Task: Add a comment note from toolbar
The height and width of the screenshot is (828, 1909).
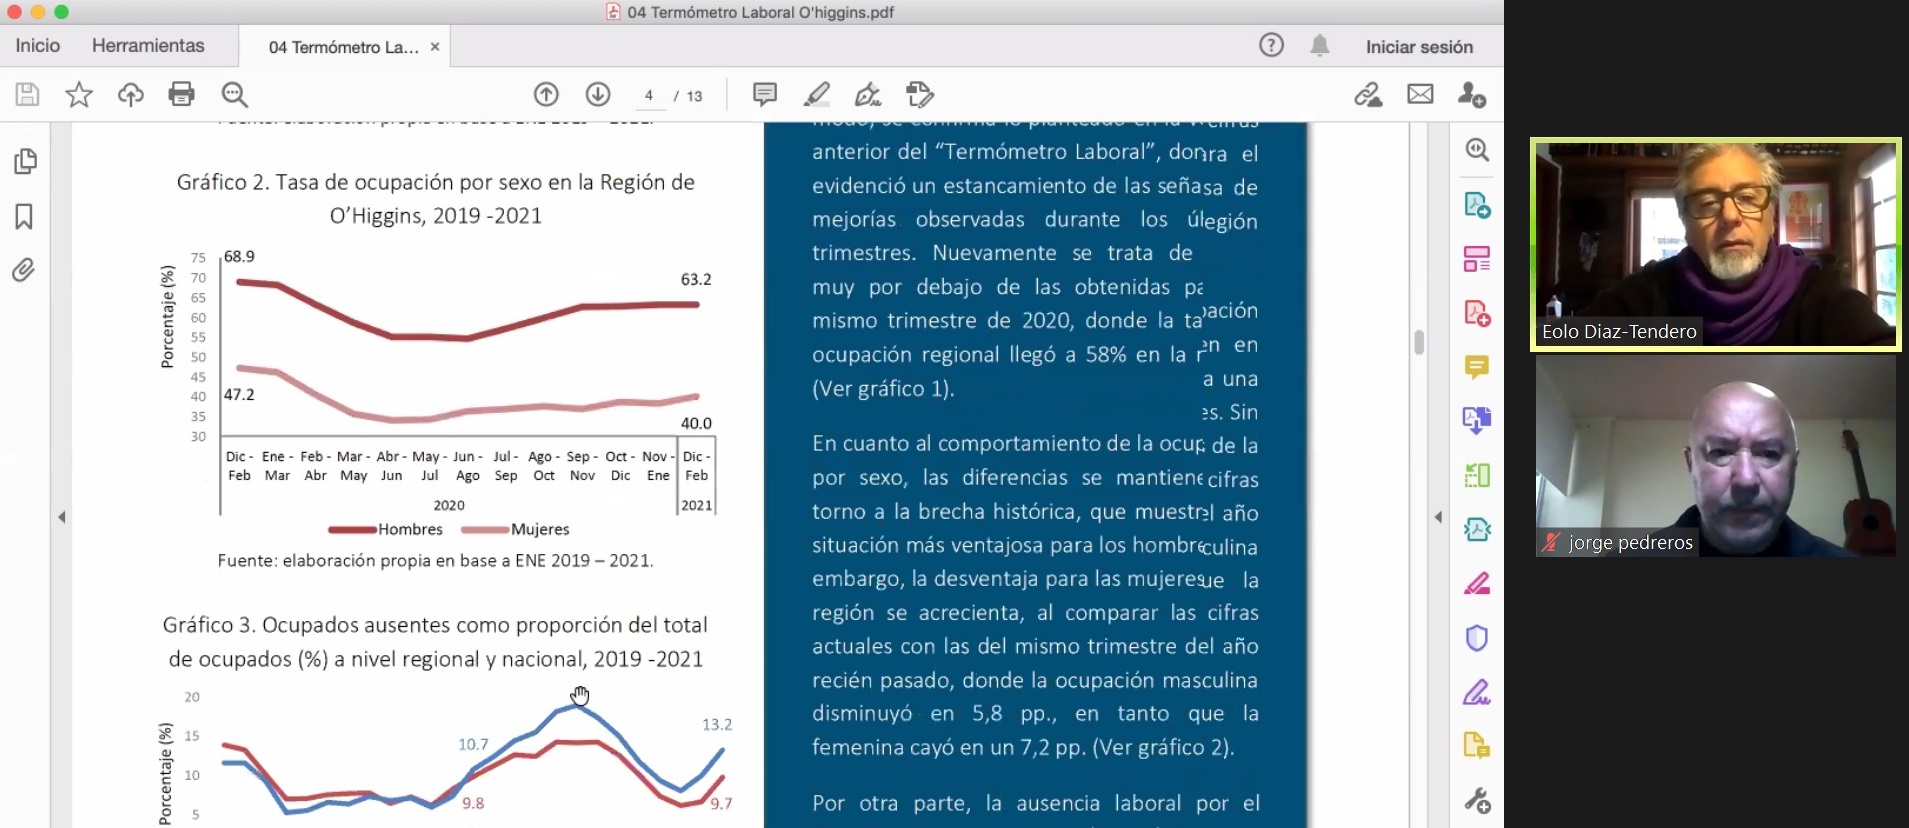Action: click(x=765, y=95)
